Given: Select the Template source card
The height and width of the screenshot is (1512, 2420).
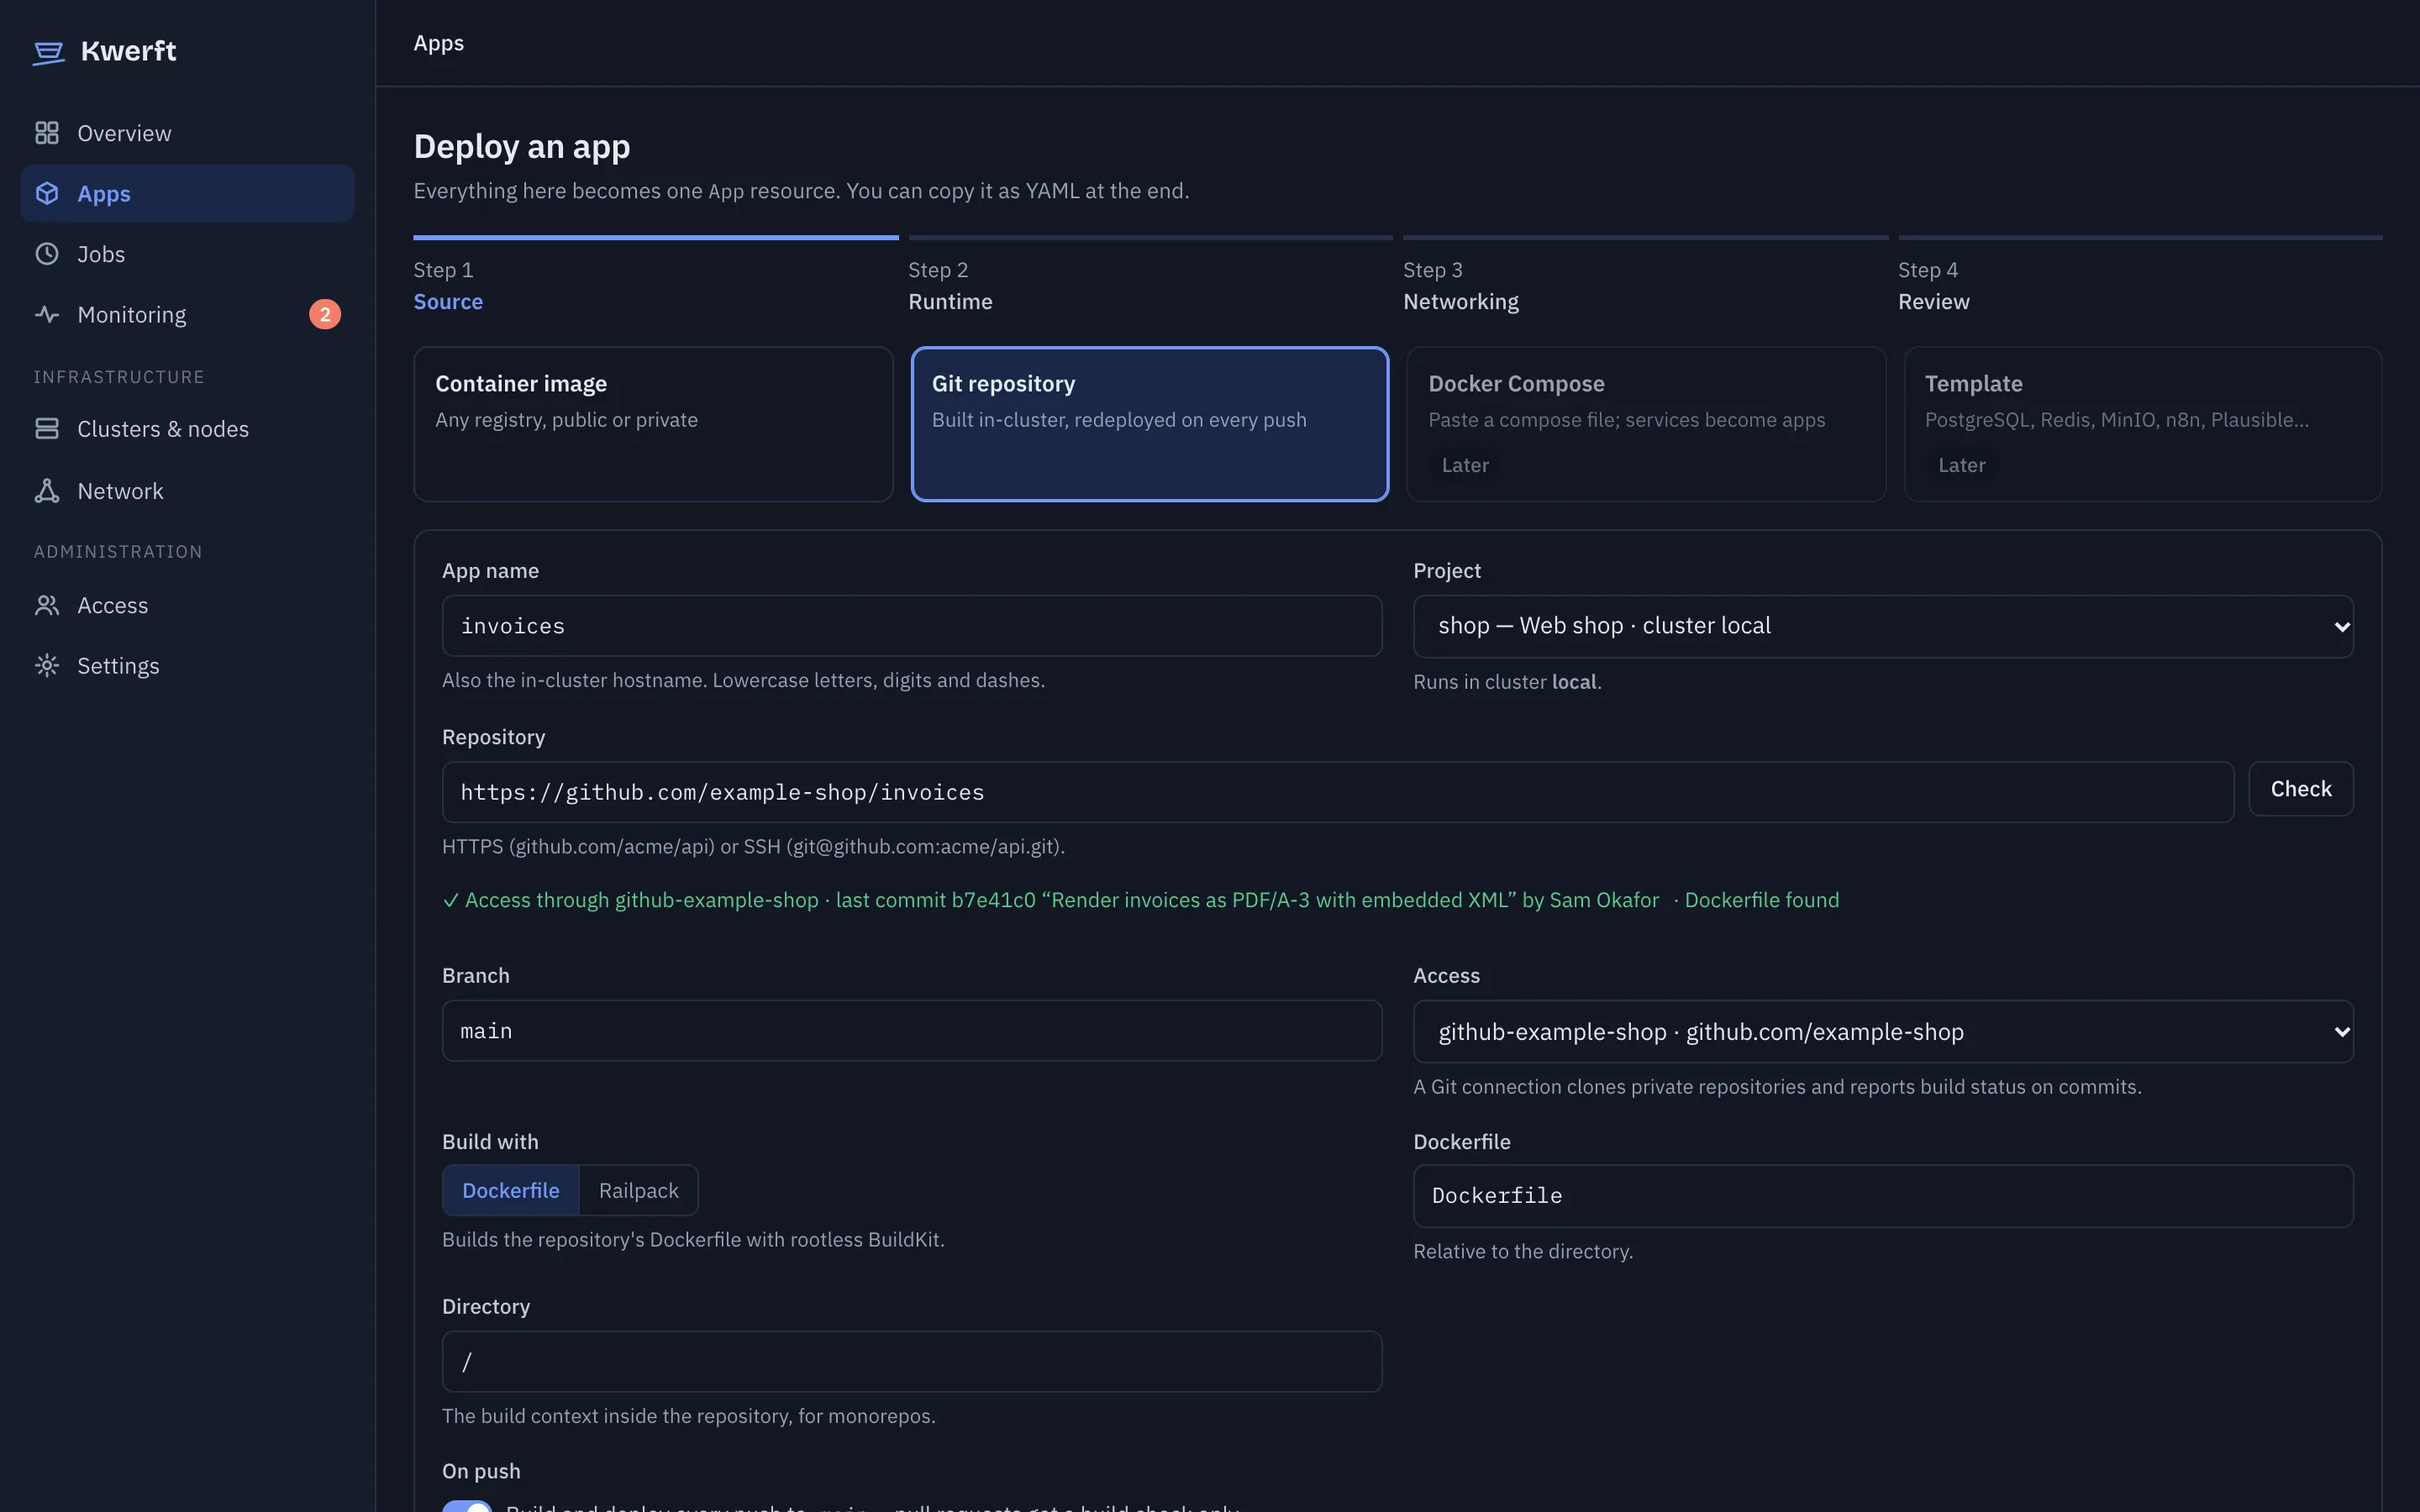Looking at the screenshot, I should (2143, 424).
